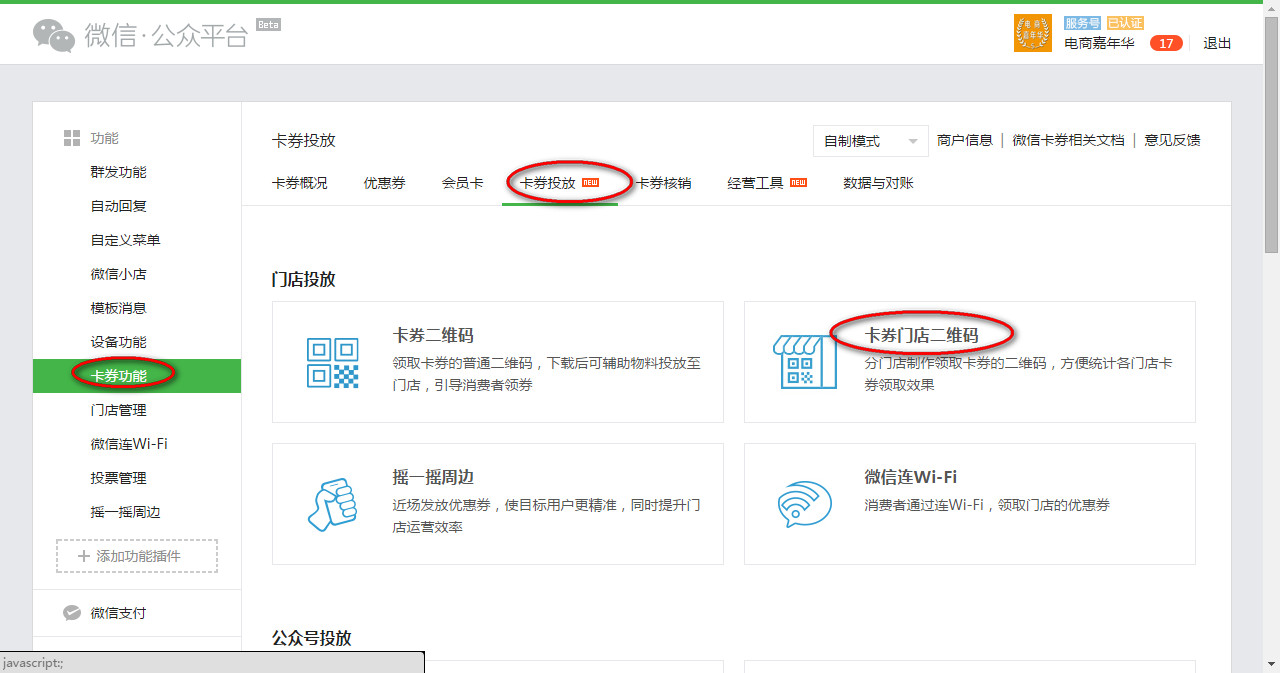Open the 微信连Wi-Fi card title

click(910, 477)
